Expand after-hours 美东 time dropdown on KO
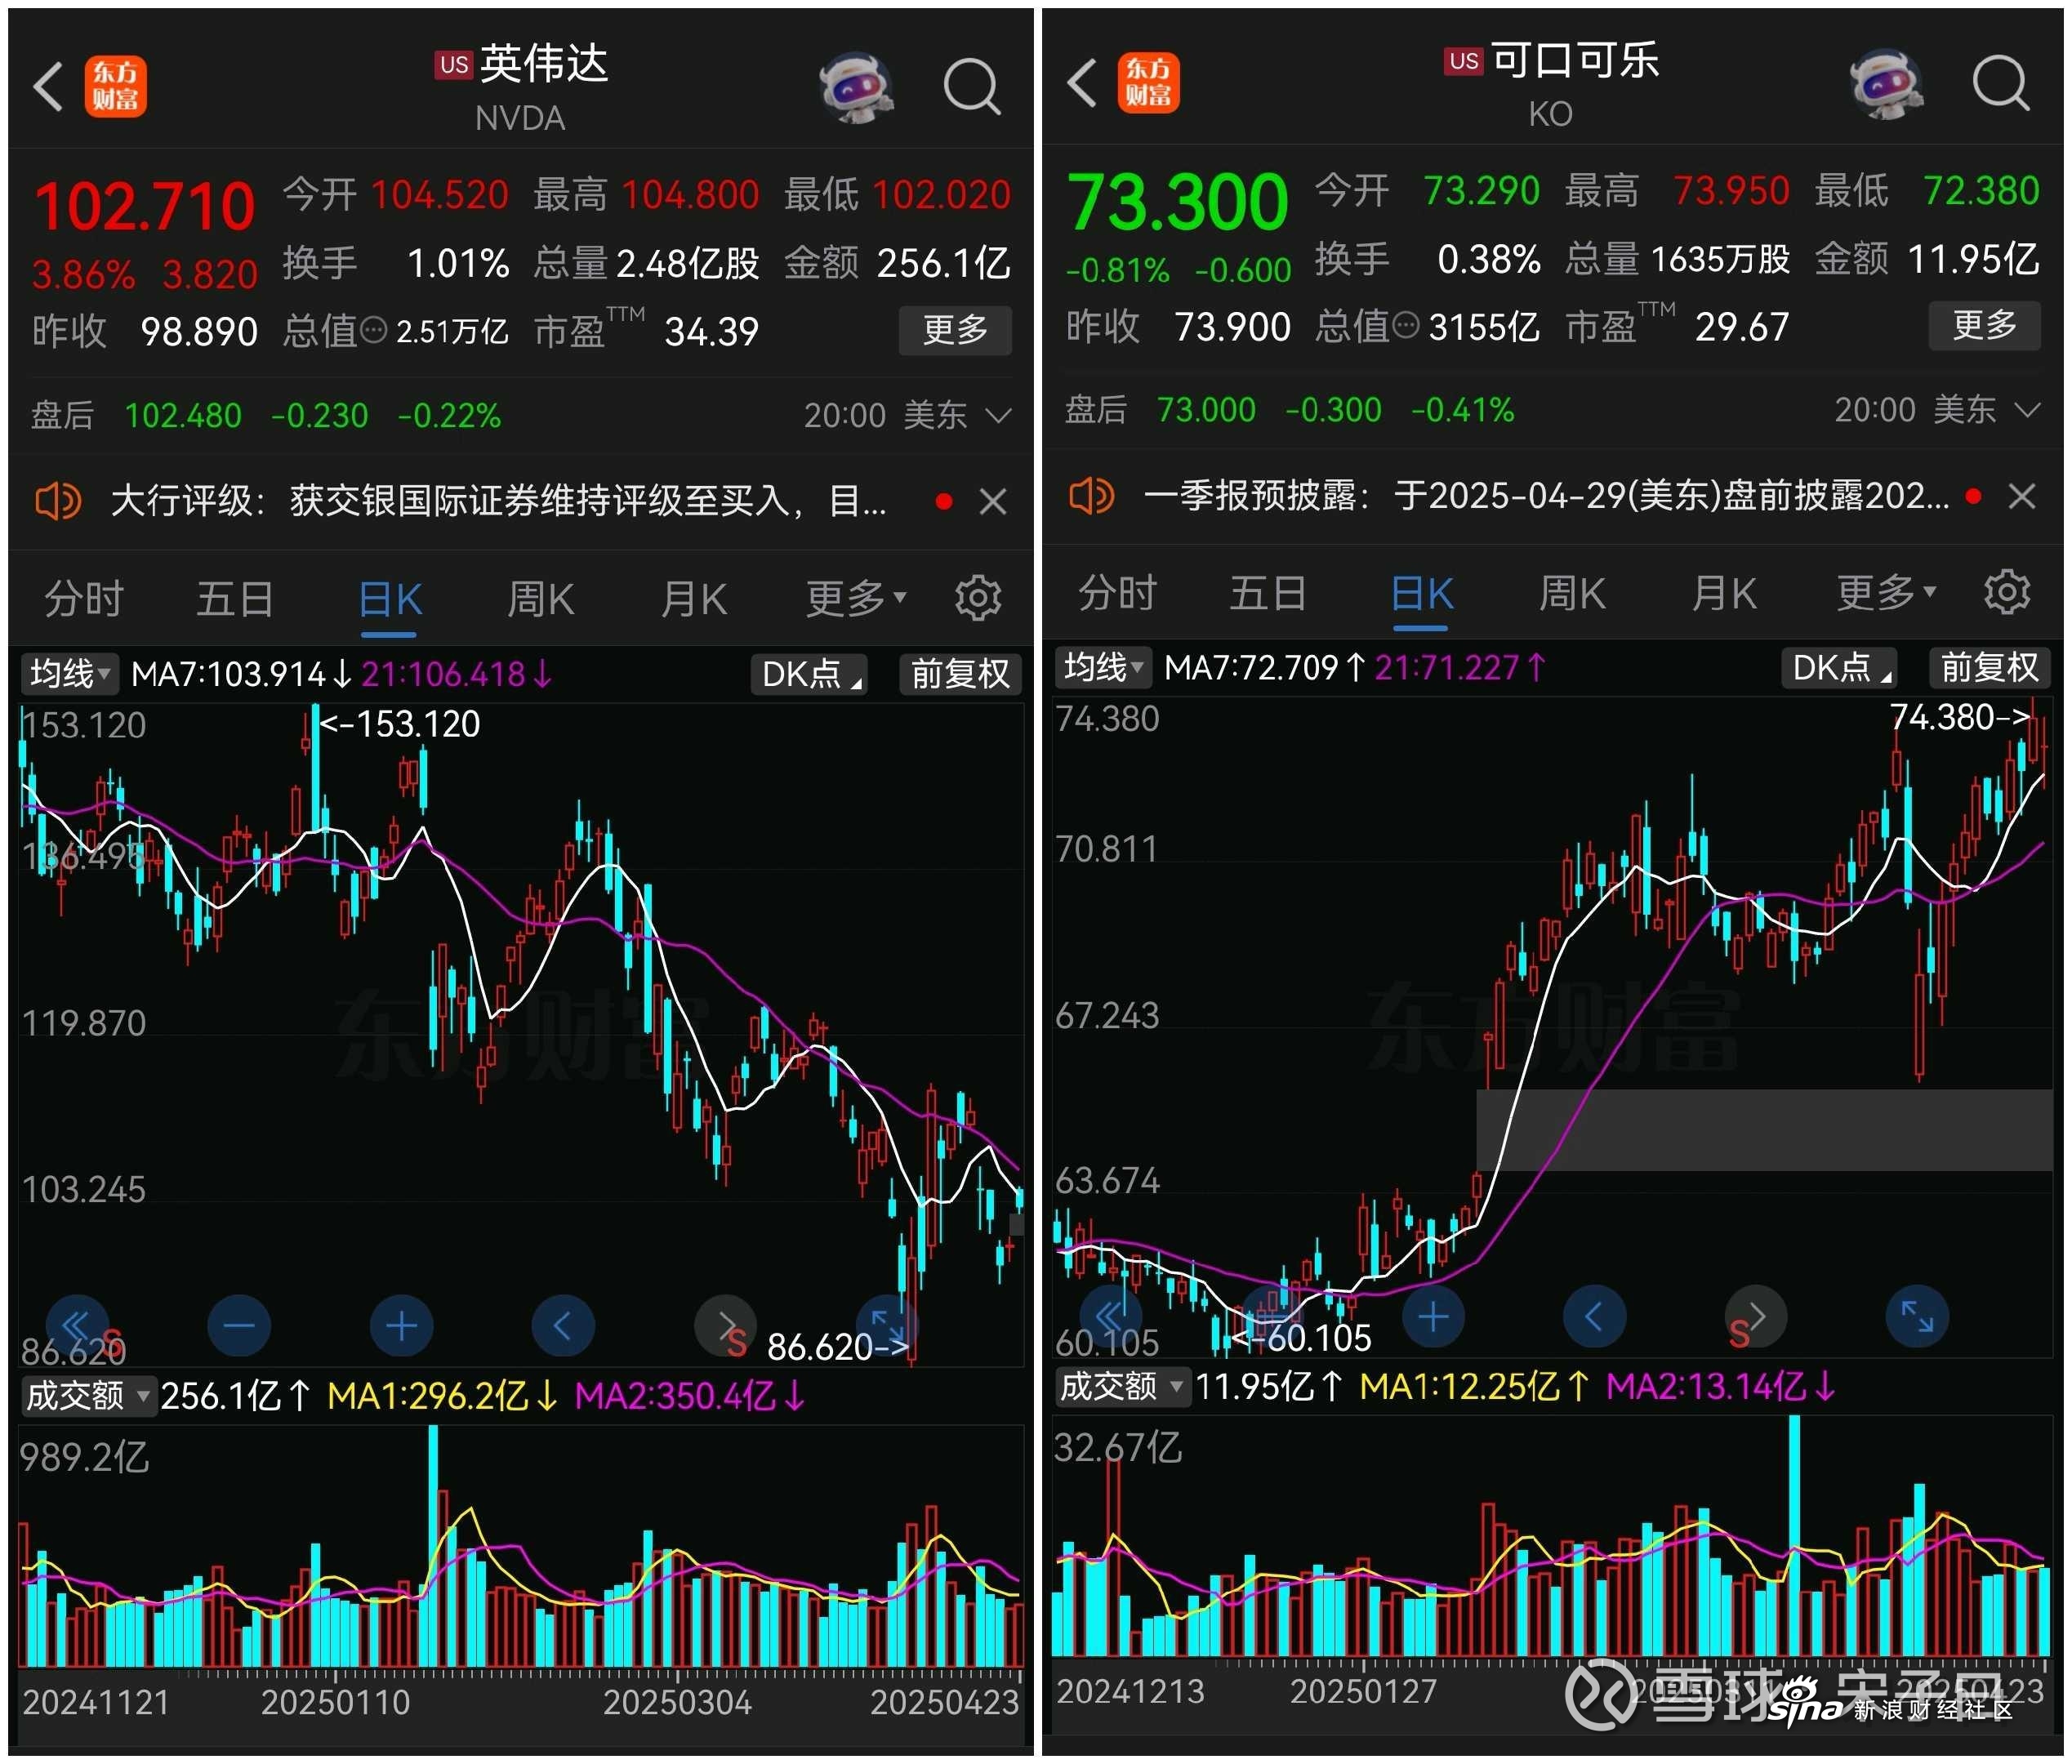The image size is (2072, 1764). (x=1937, y=410)
